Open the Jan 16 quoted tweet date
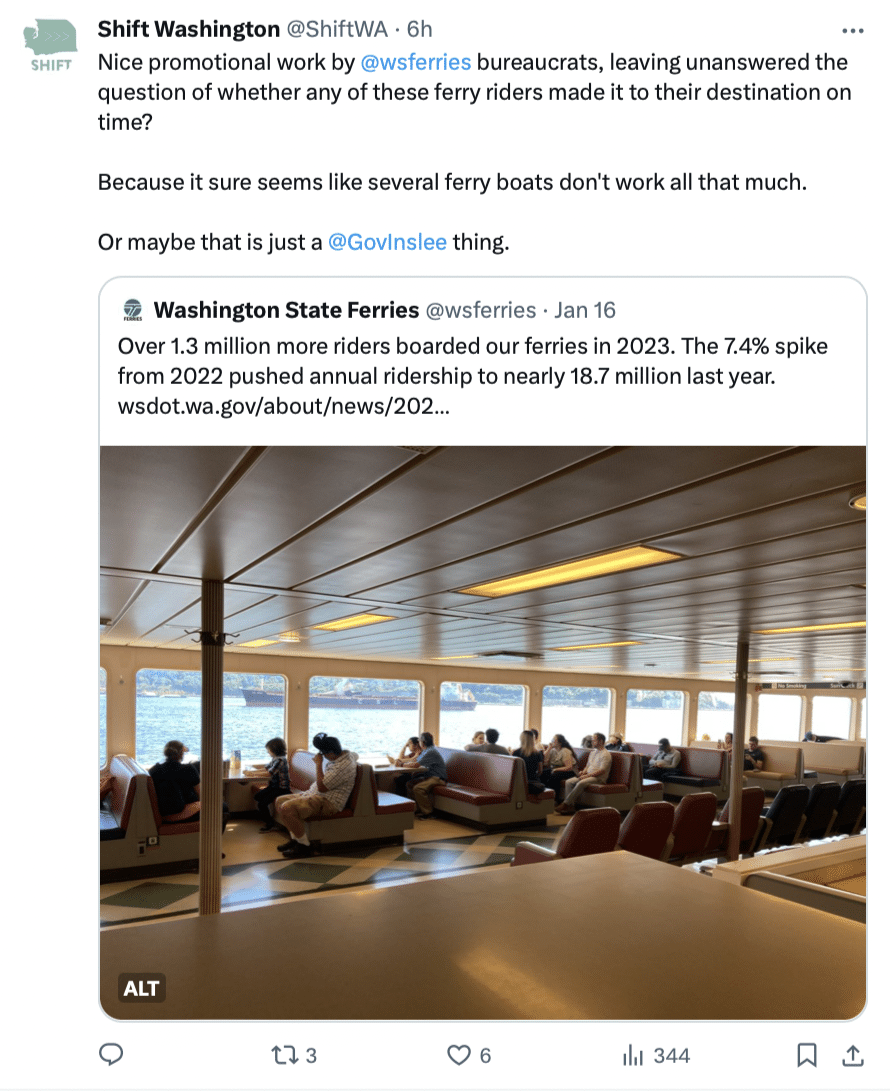This screenshot has height=1092, width=890. pos(585,310)
